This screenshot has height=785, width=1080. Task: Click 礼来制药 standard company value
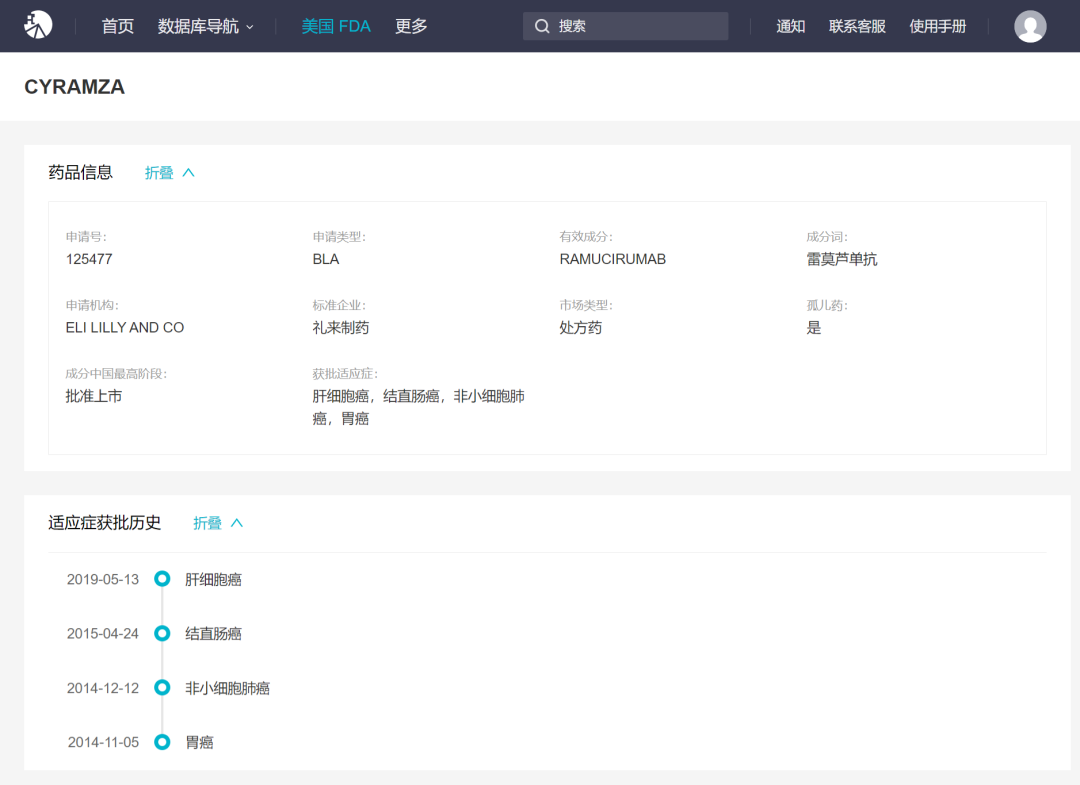[x=341, y=328]
